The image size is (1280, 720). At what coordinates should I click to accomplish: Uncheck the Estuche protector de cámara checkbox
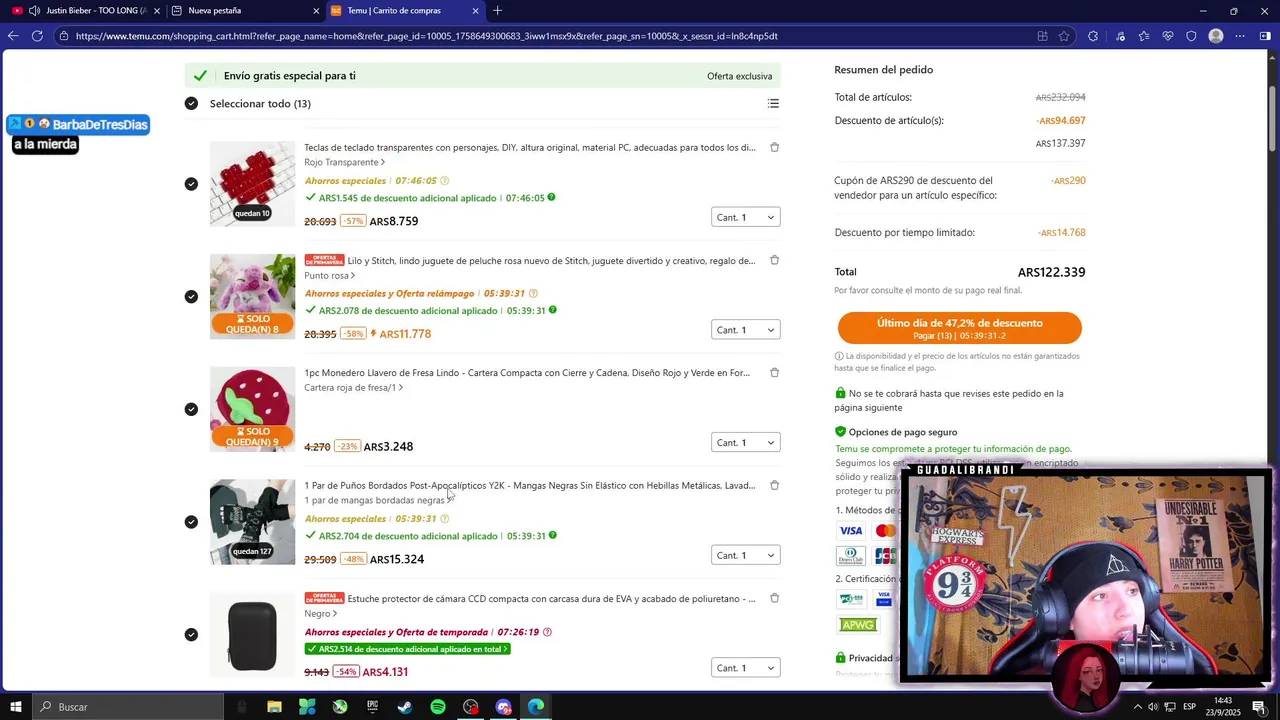191,635
